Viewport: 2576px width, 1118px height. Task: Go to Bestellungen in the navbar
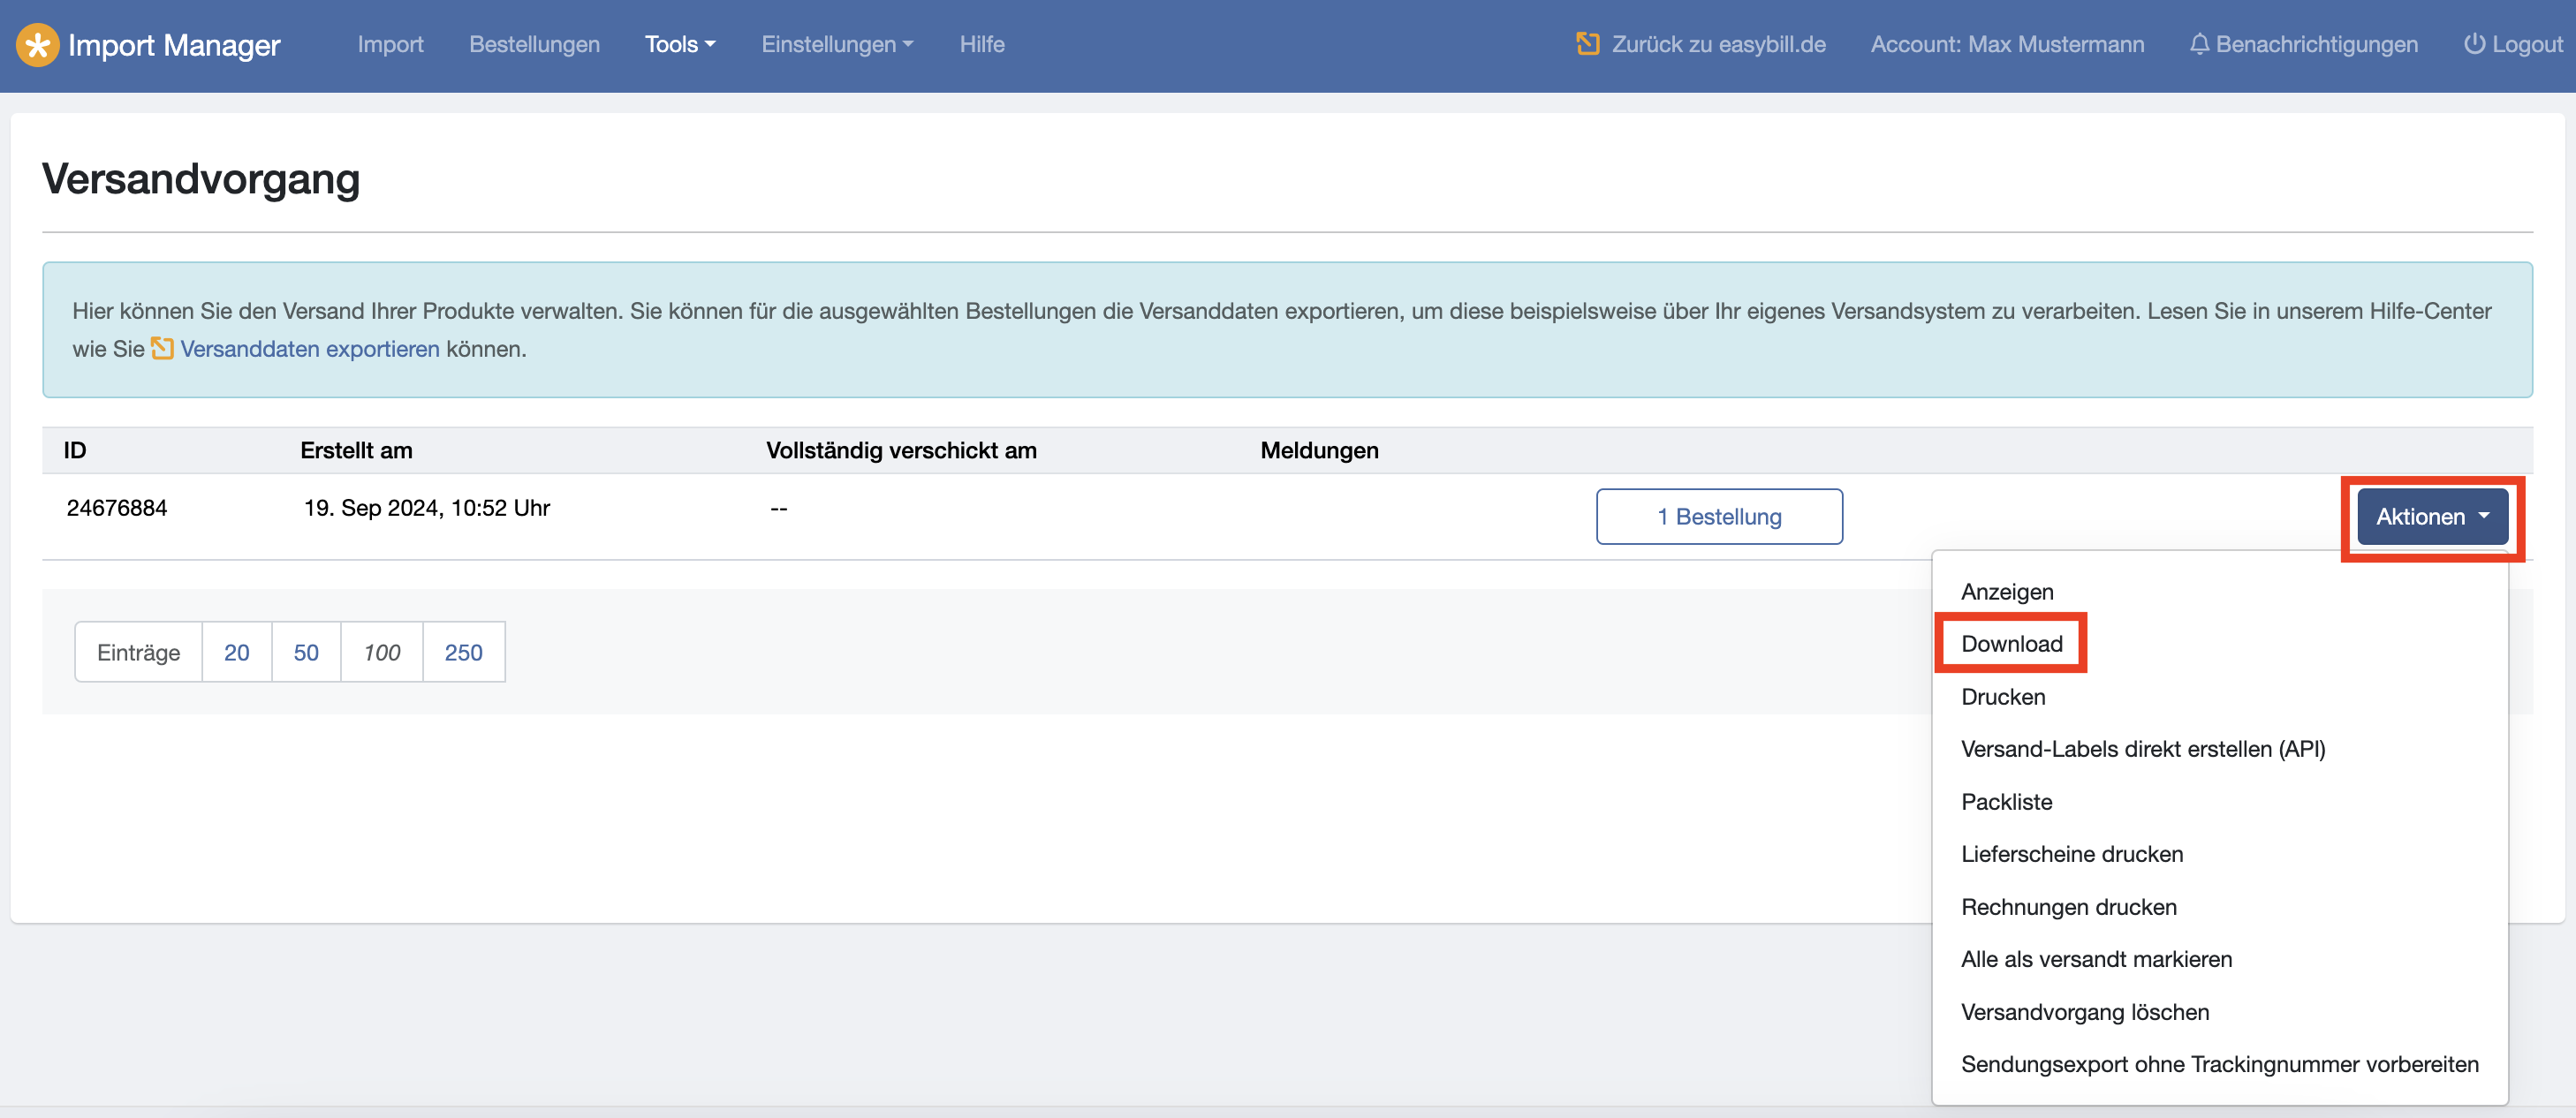(534, 44)
